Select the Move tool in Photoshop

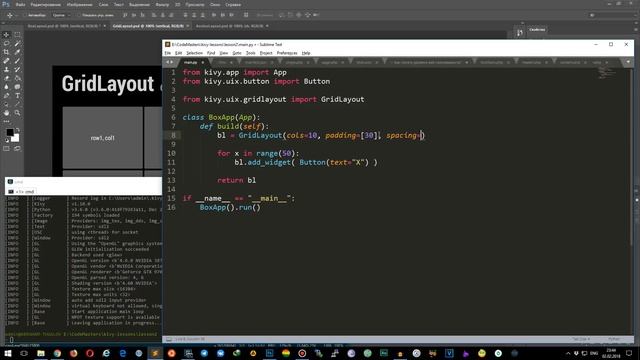point(6,35)
